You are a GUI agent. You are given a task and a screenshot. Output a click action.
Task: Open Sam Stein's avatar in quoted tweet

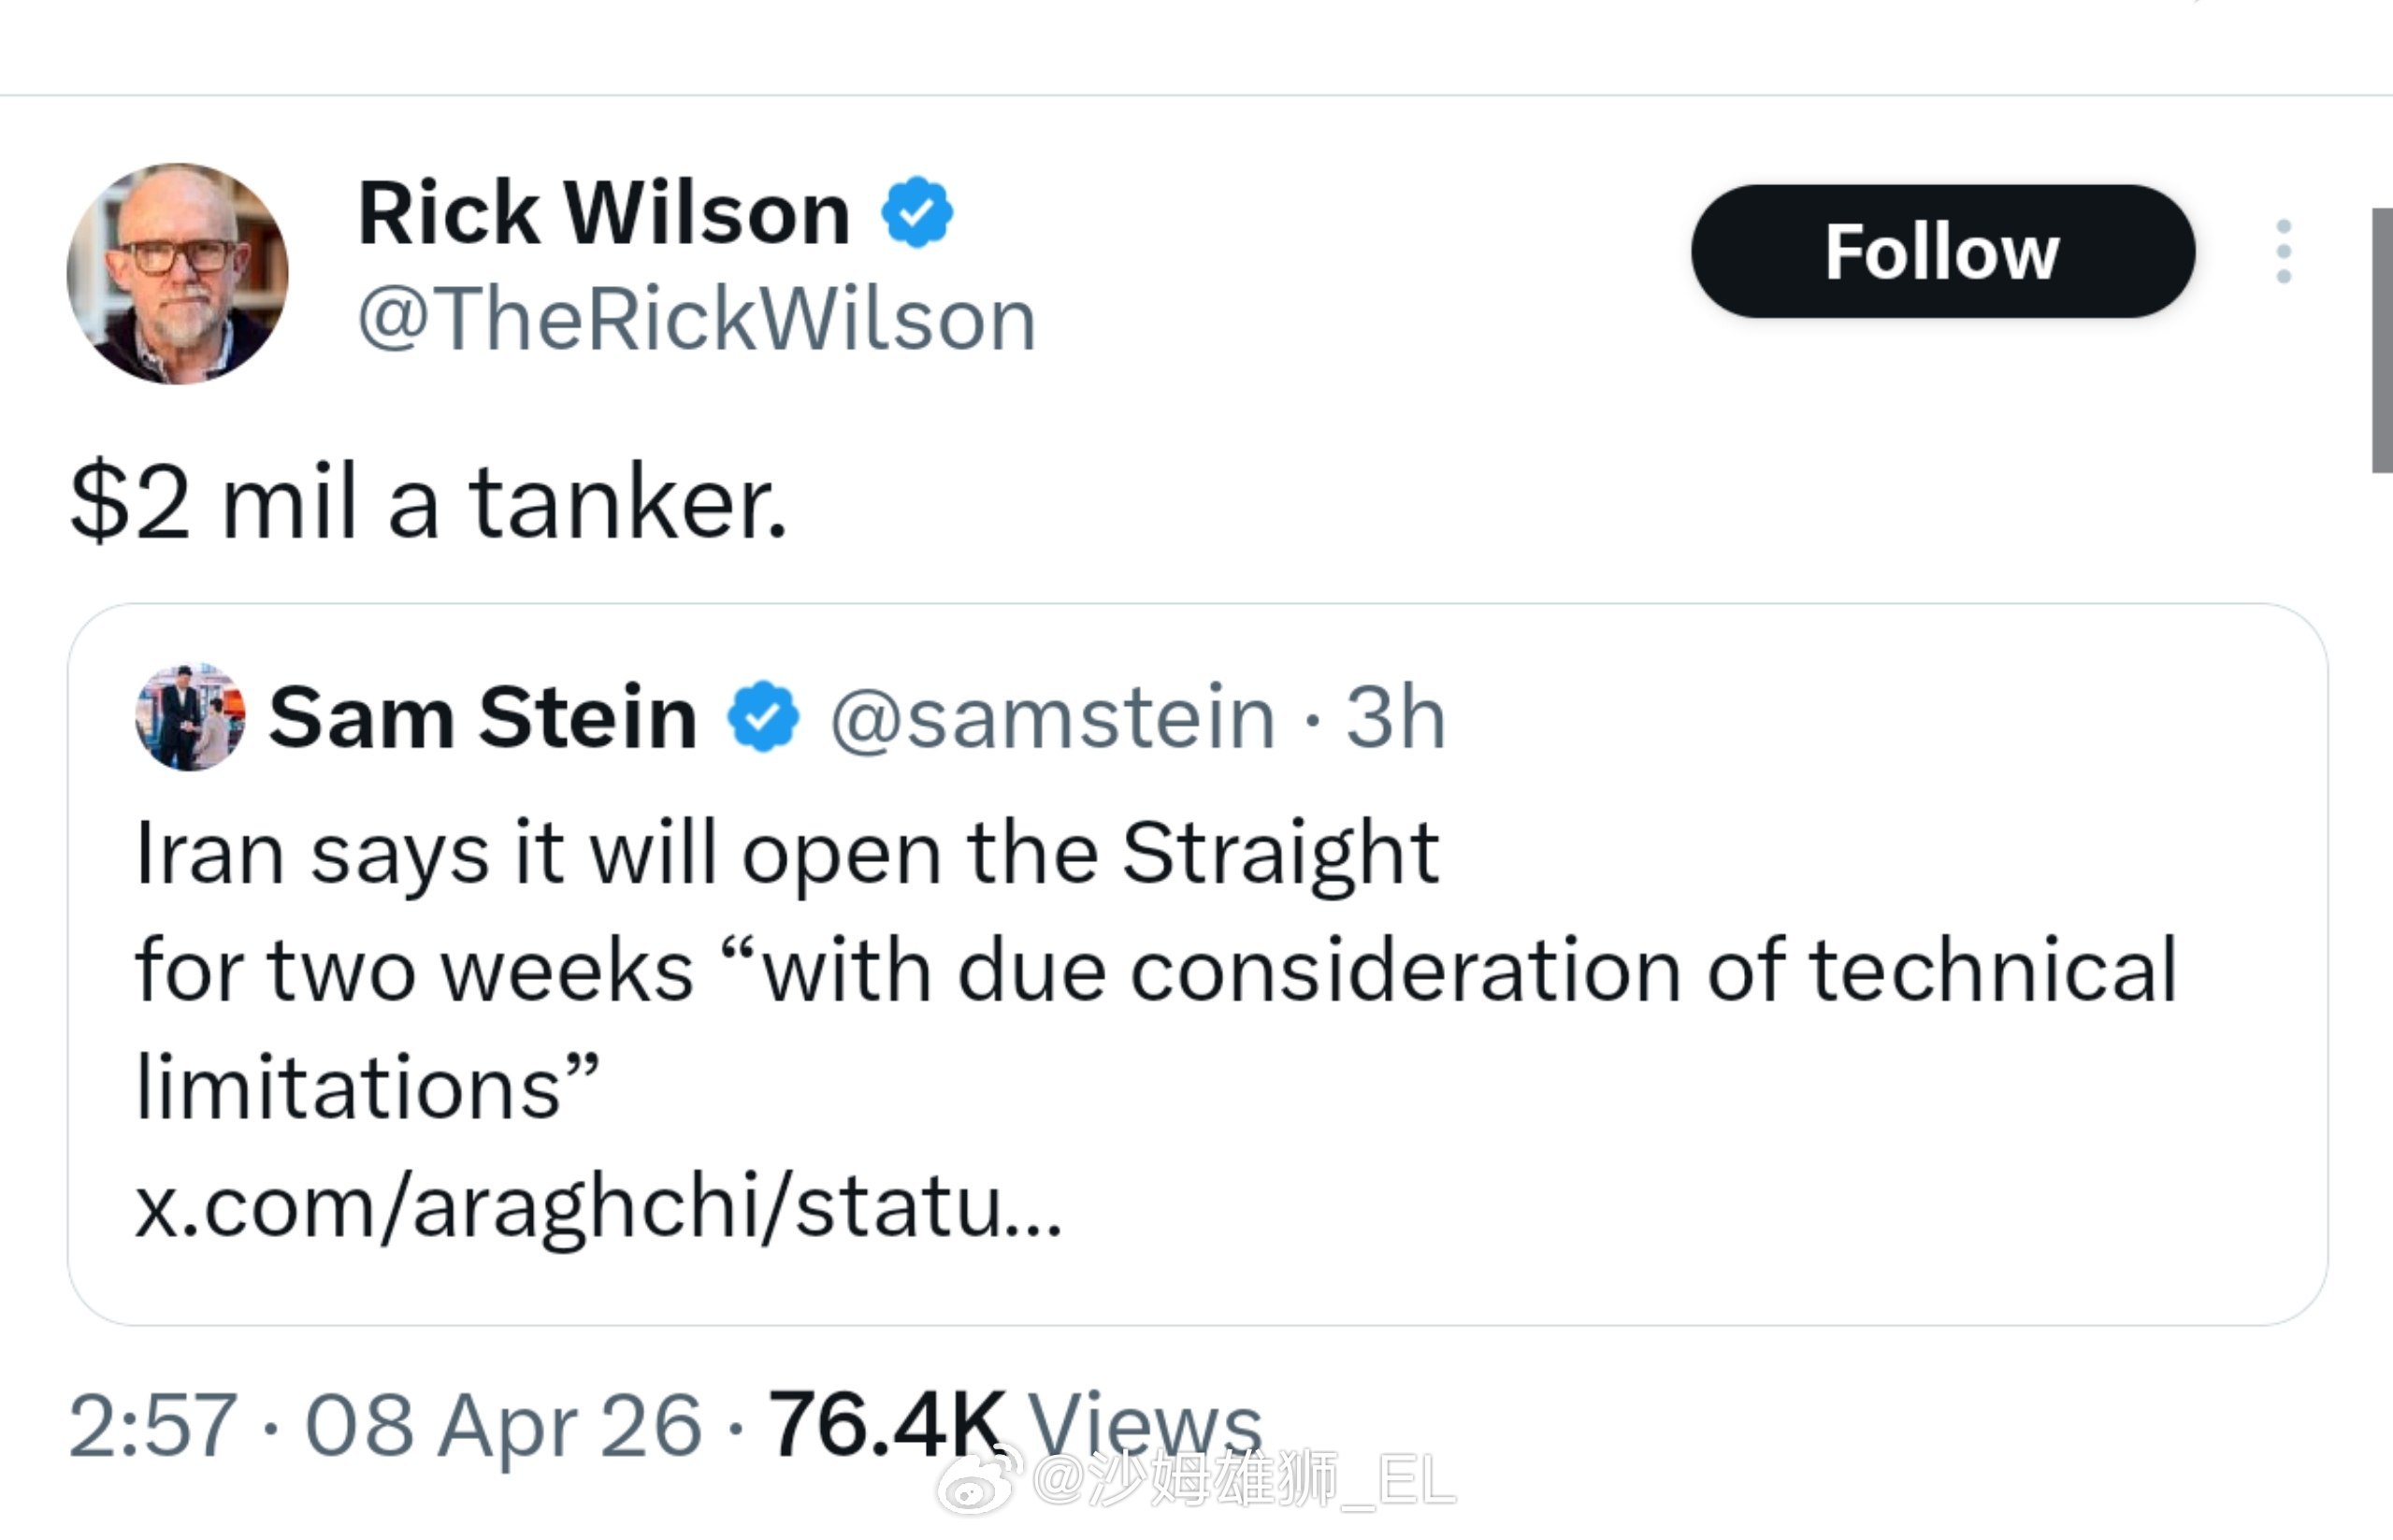point(190,717)
